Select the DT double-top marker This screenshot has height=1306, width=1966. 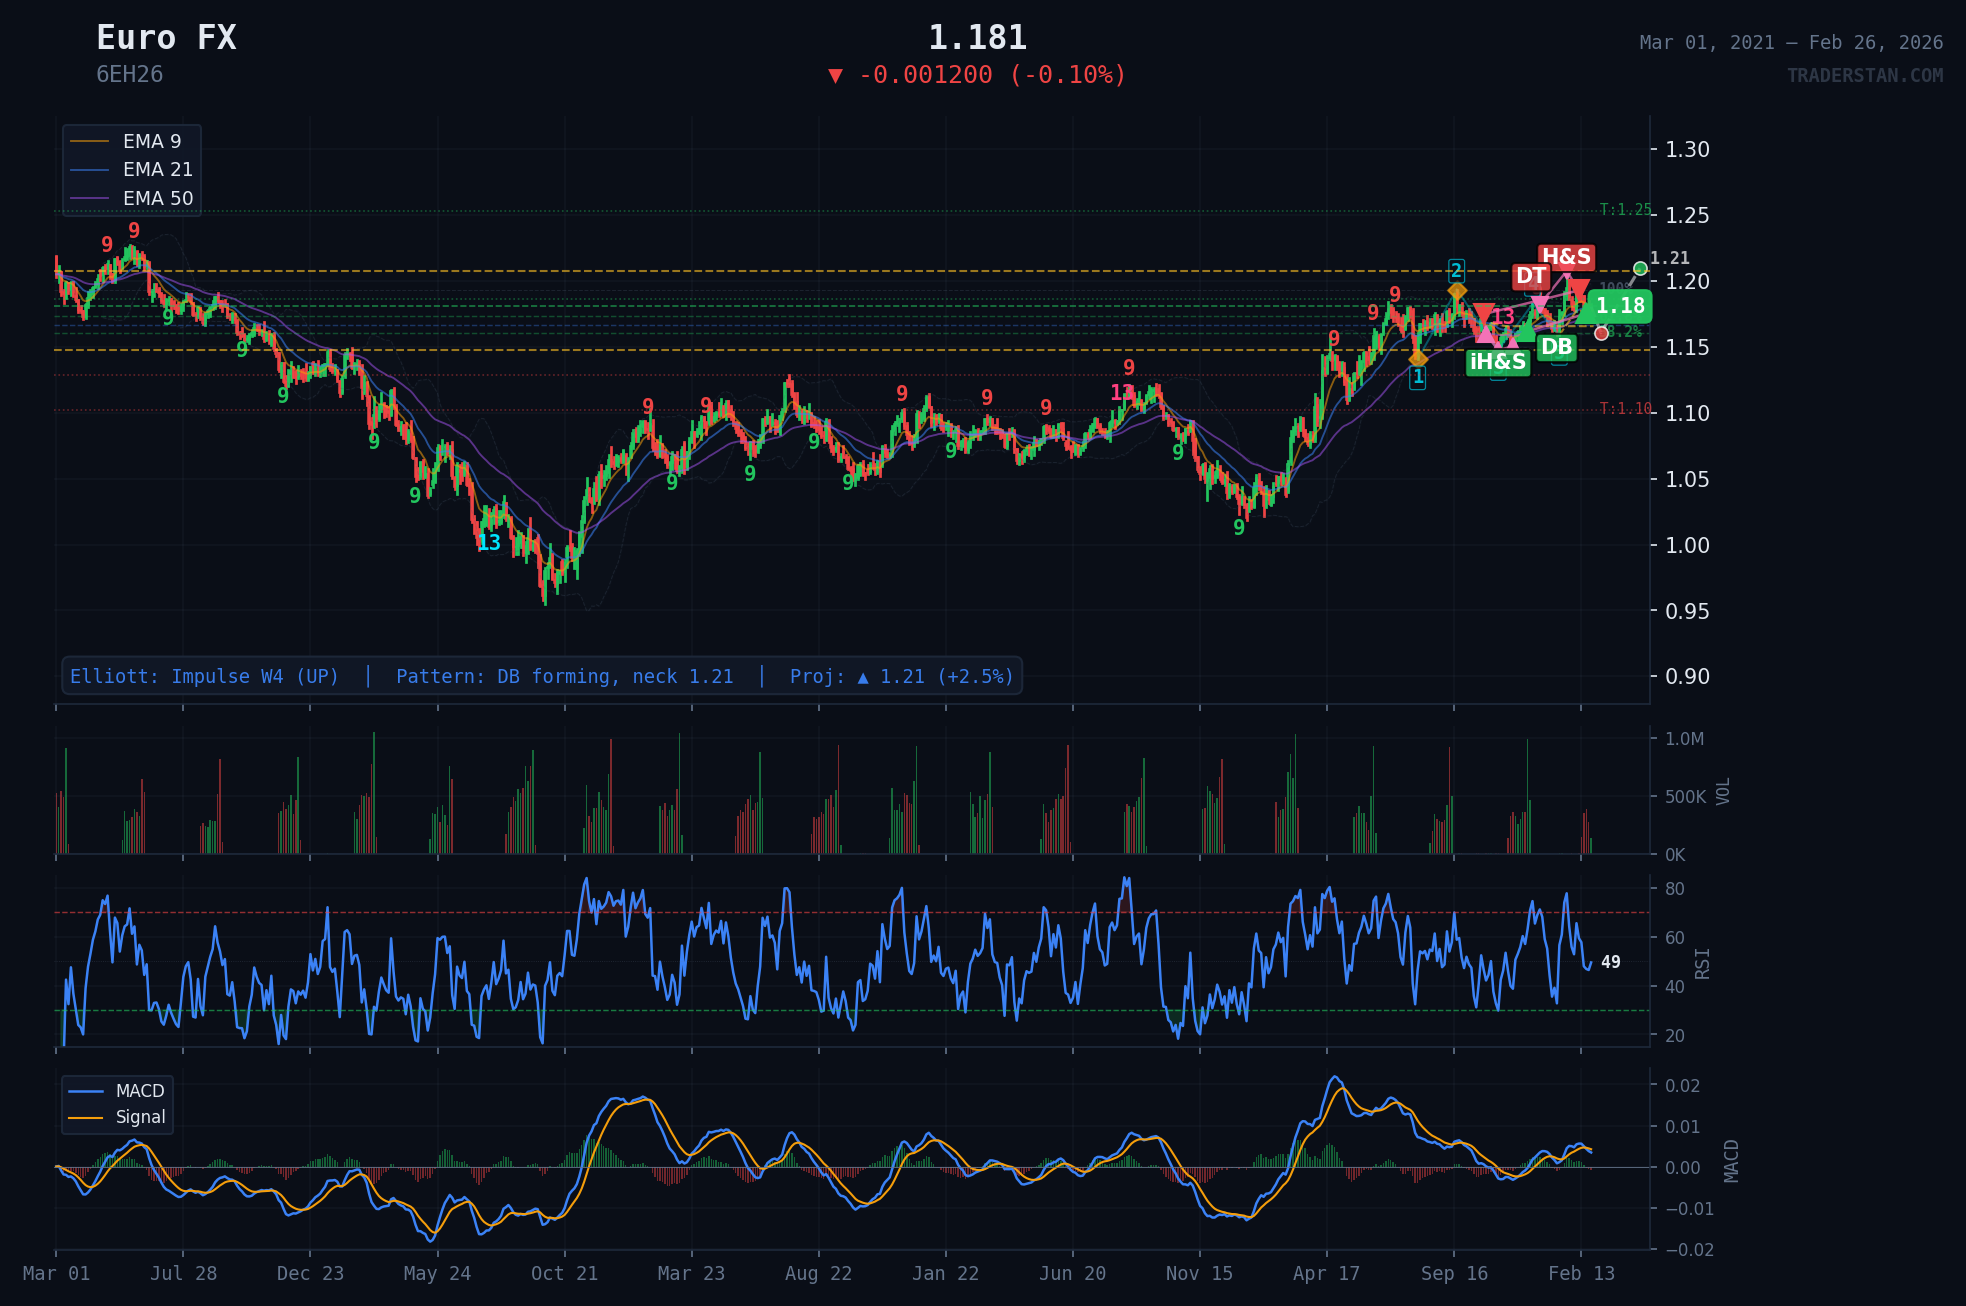pyautogui.click(x=1533, y=276)
